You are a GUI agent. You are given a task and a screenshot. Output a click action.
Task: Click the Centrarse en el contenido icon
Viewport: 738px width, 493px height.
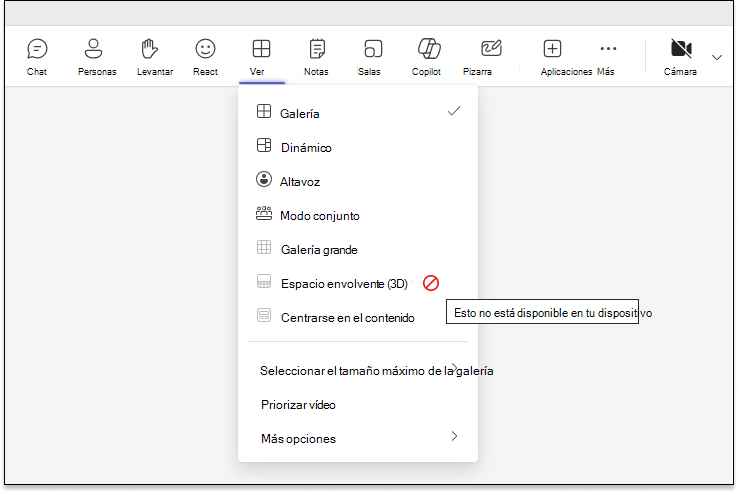(x=264, y=315)
